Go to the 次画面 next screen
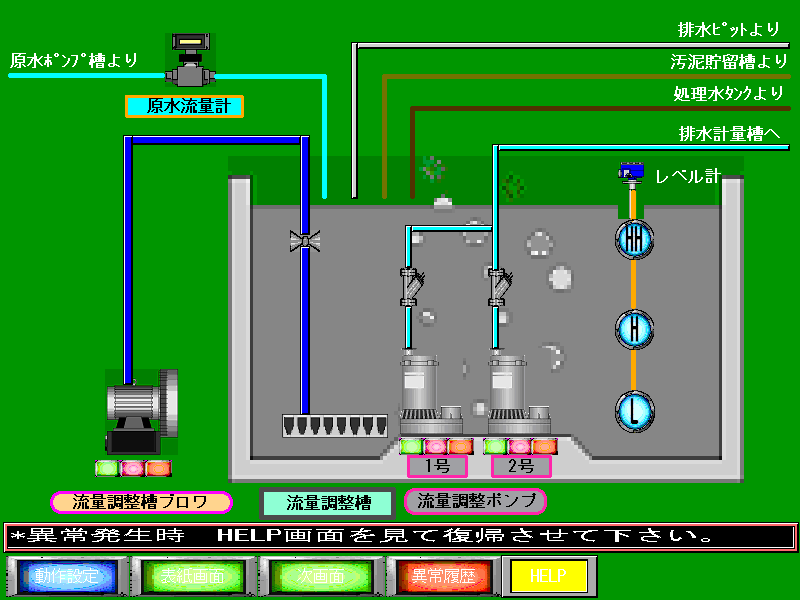The height and width of the screenshot is (600, 800). click(320, 577)
